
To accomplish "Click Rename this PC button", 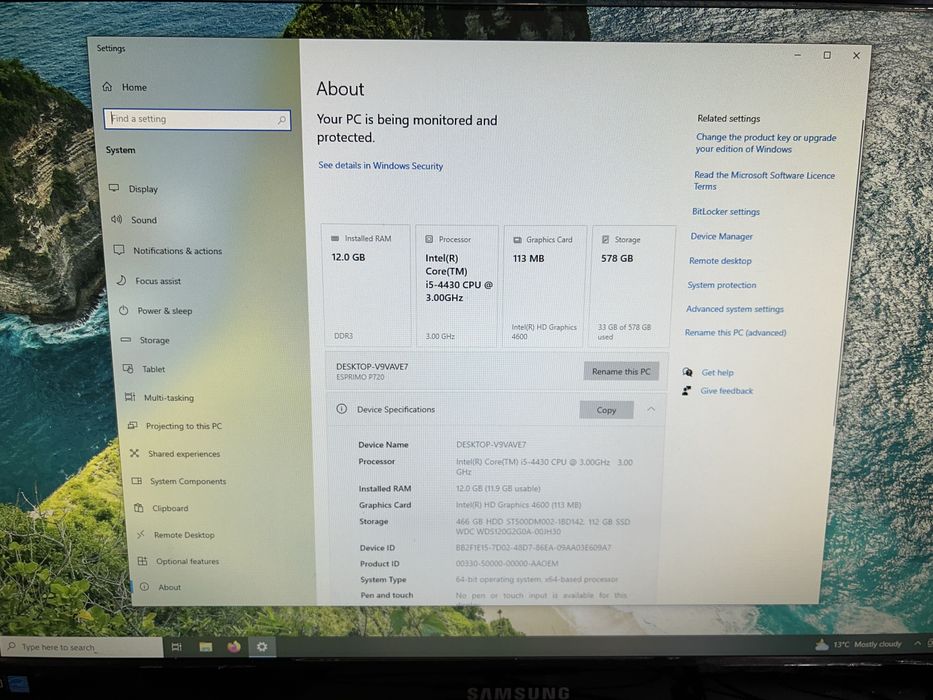I will click(621, 371).
